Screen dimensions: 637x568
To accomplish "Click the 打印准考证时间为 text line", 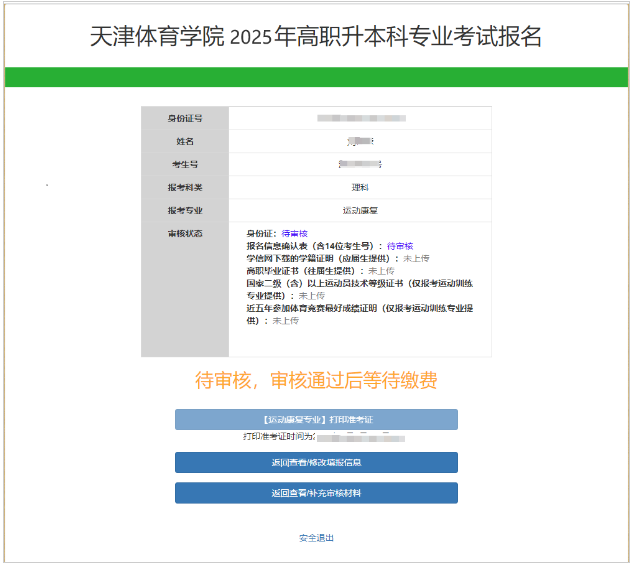I will [326, 439].
